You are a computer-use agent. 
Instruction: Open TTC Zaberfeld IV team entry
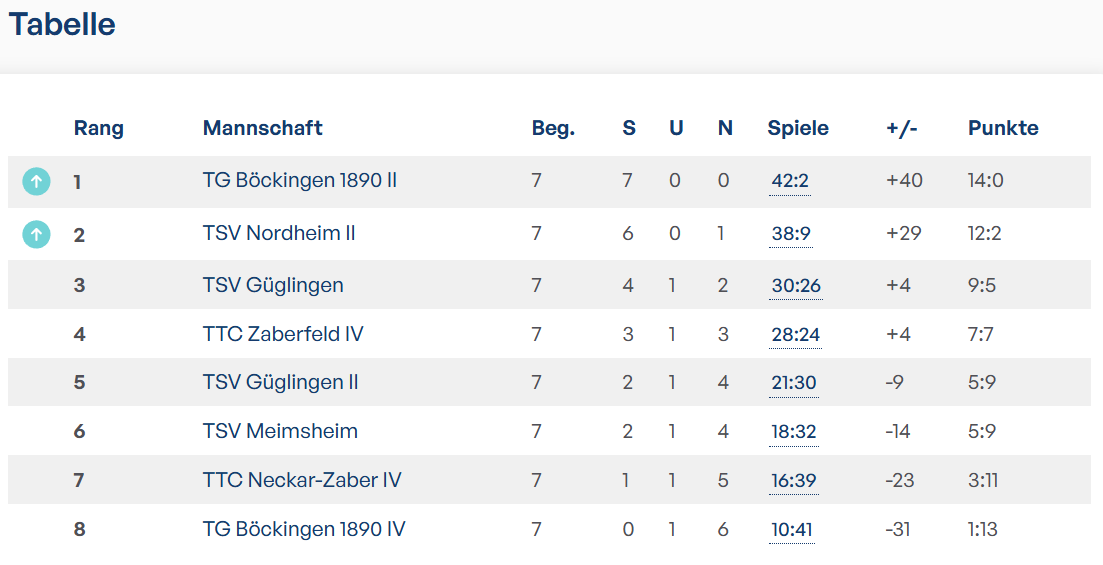pyautogui.click(x=283, y=334)
